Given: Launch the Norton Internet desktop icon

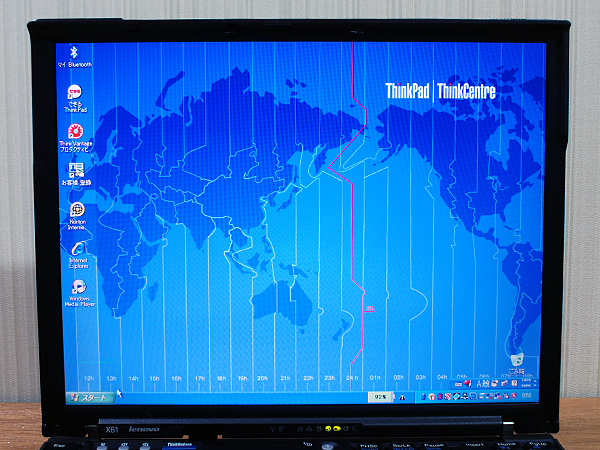Looking at the screenshot, I should [77, 216].
